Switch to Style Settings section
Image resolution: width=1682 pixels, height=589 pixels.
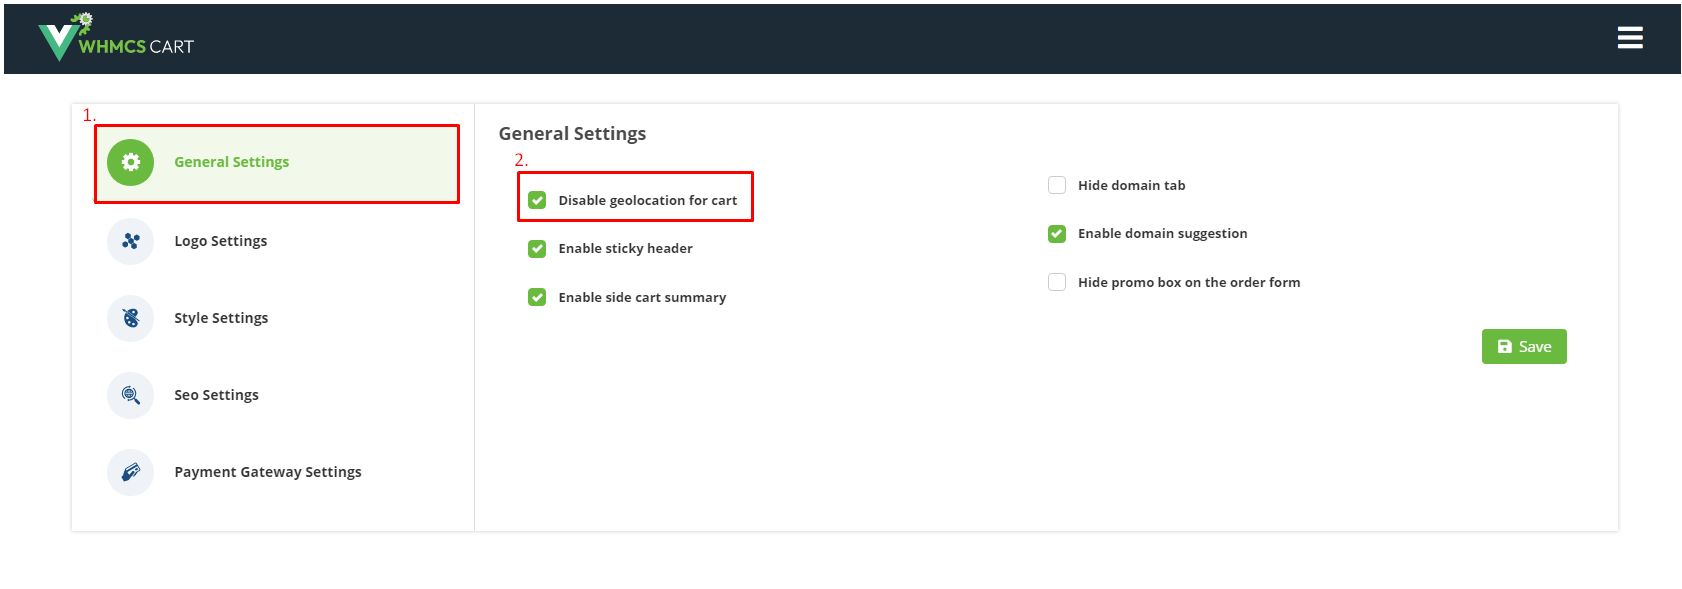click(221, 318)
